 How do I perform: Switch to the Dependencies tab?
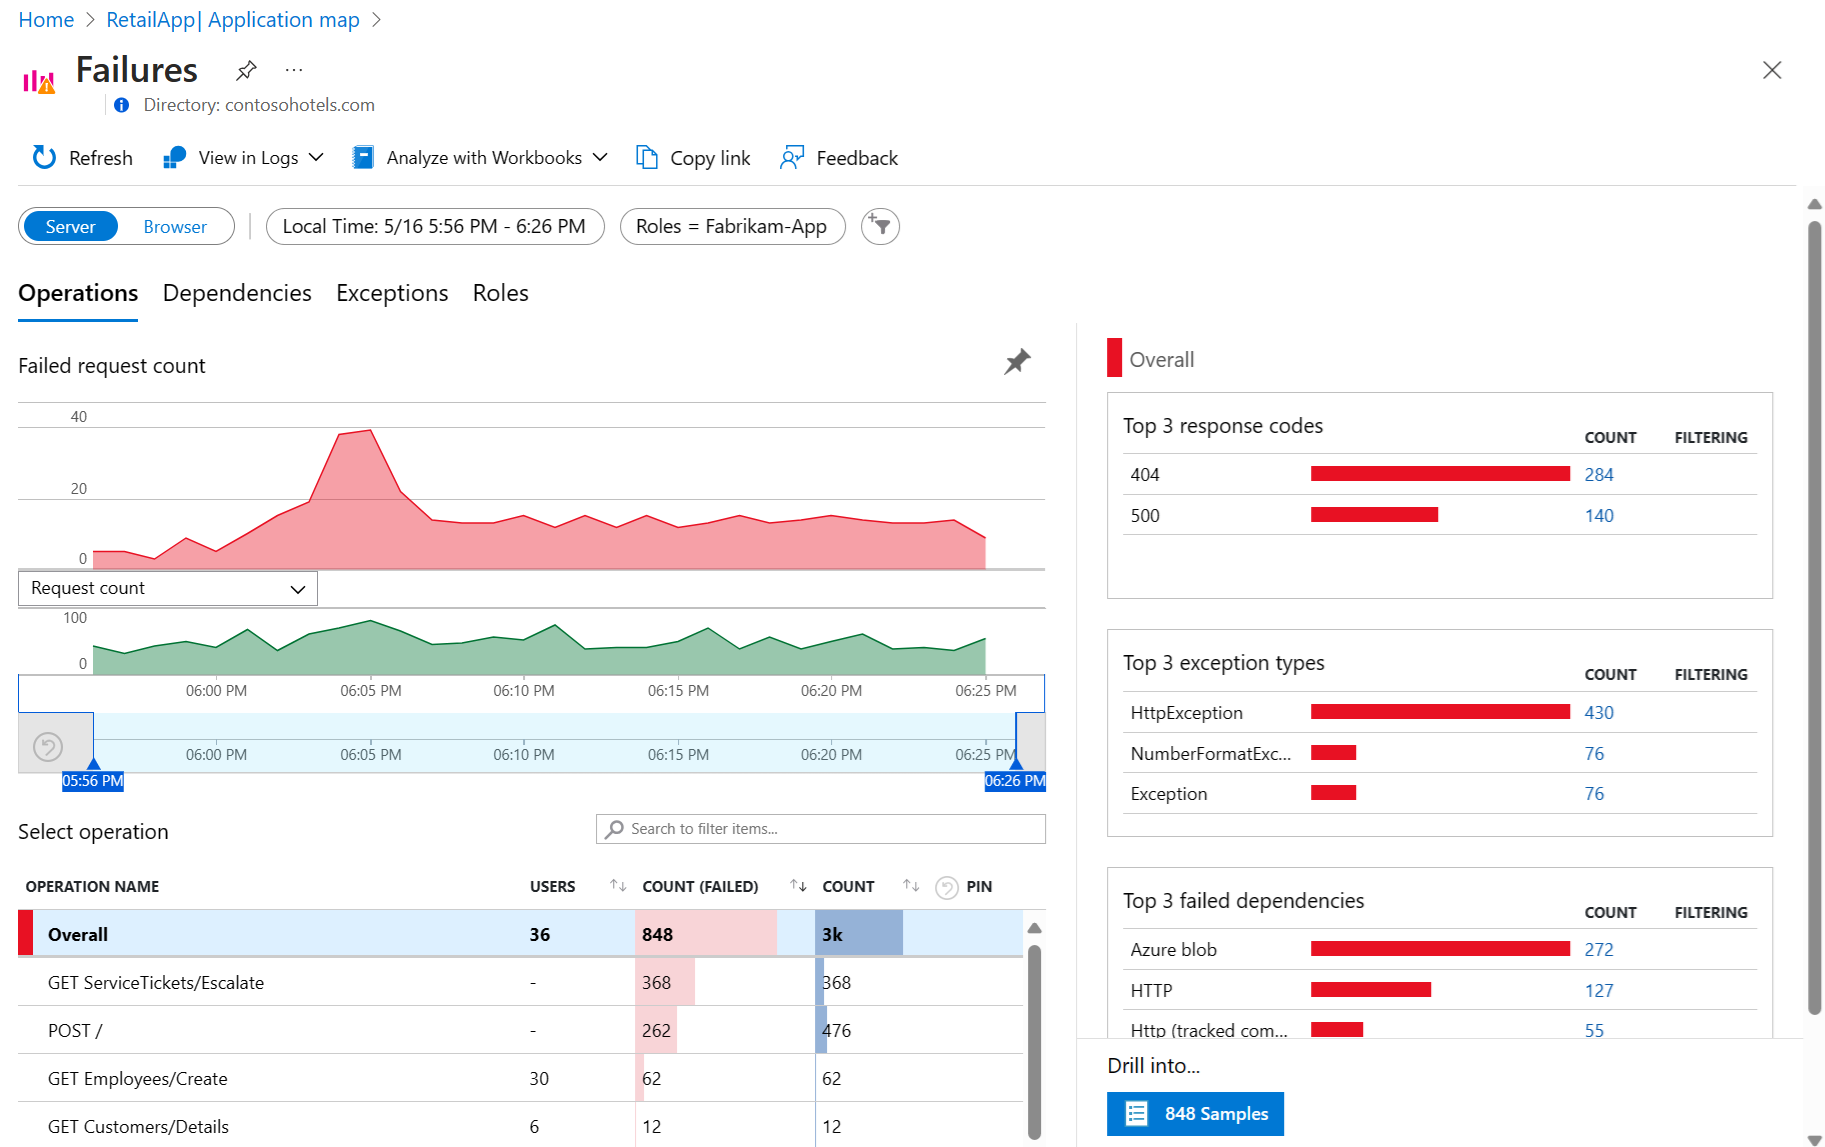(237, 293)
